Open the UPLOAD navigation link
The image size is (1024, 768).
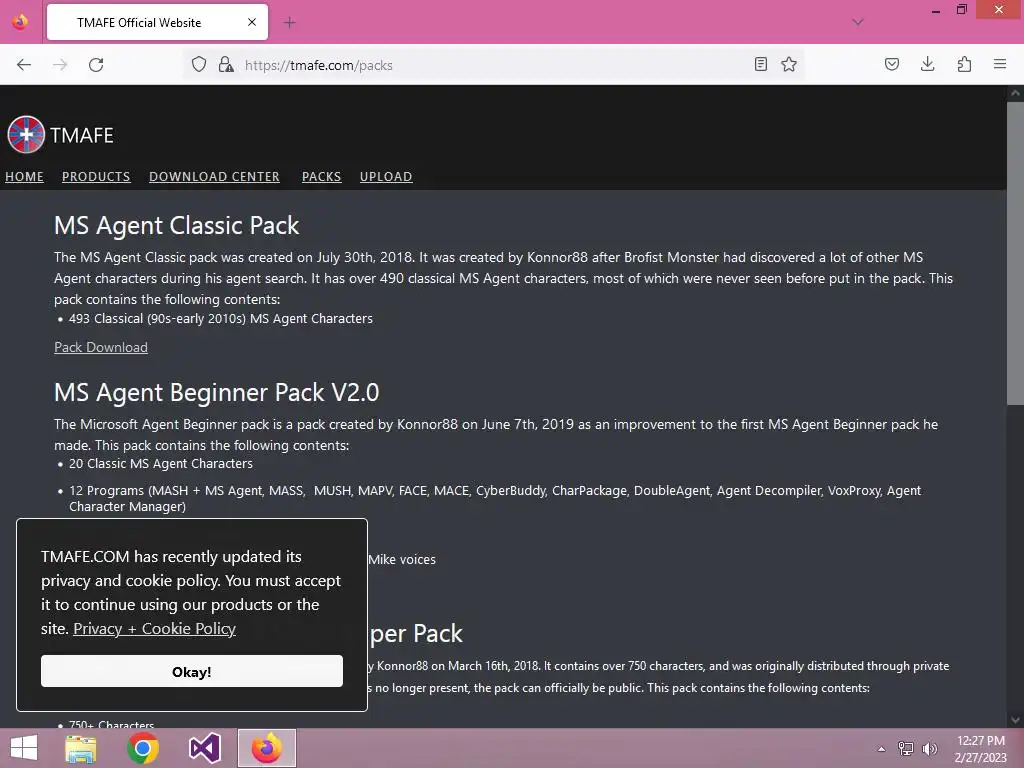[386, 177]
